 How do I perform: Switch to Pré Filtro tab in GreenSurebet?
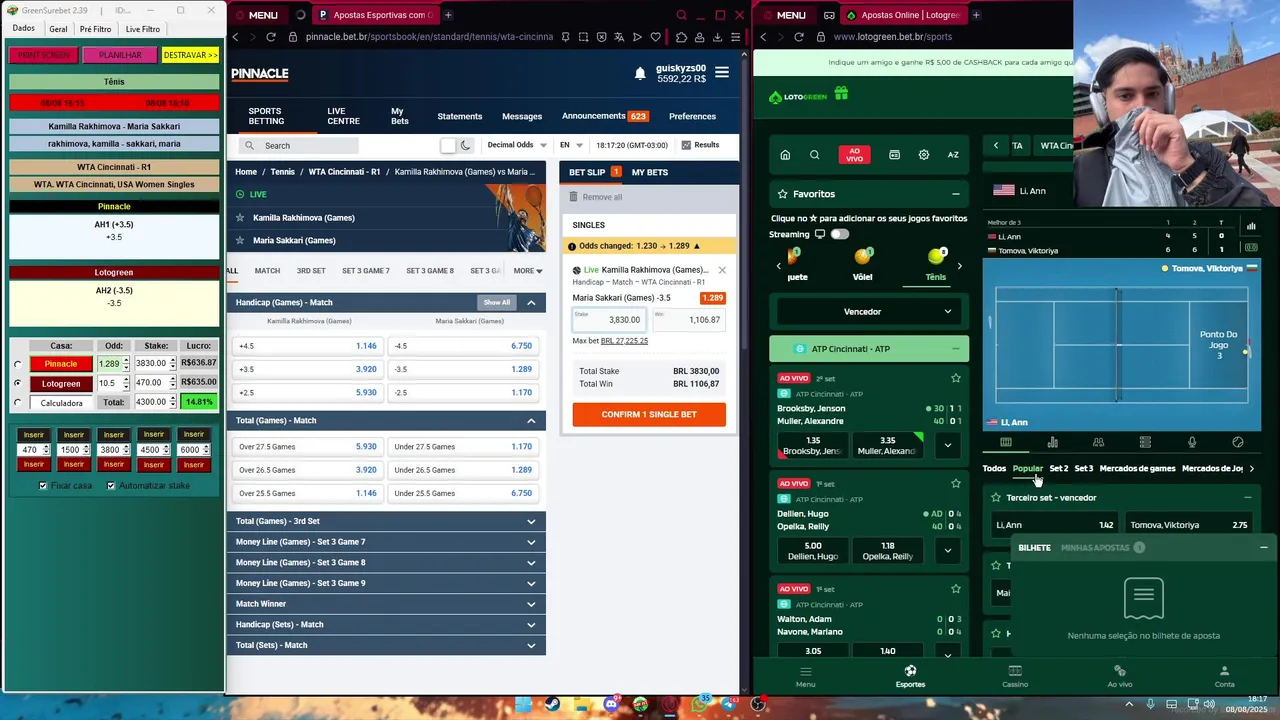96,29
